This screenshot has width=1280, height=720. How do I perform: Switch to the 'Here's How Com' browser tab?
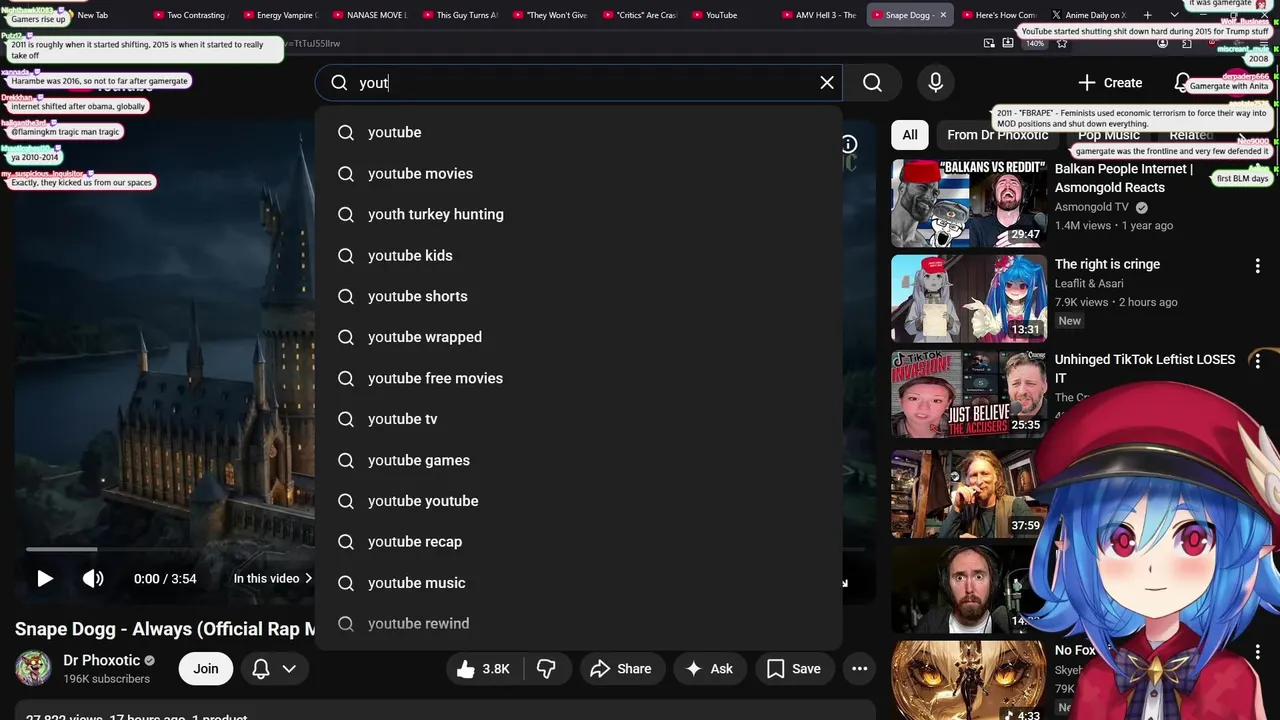tap(1000, 15)
